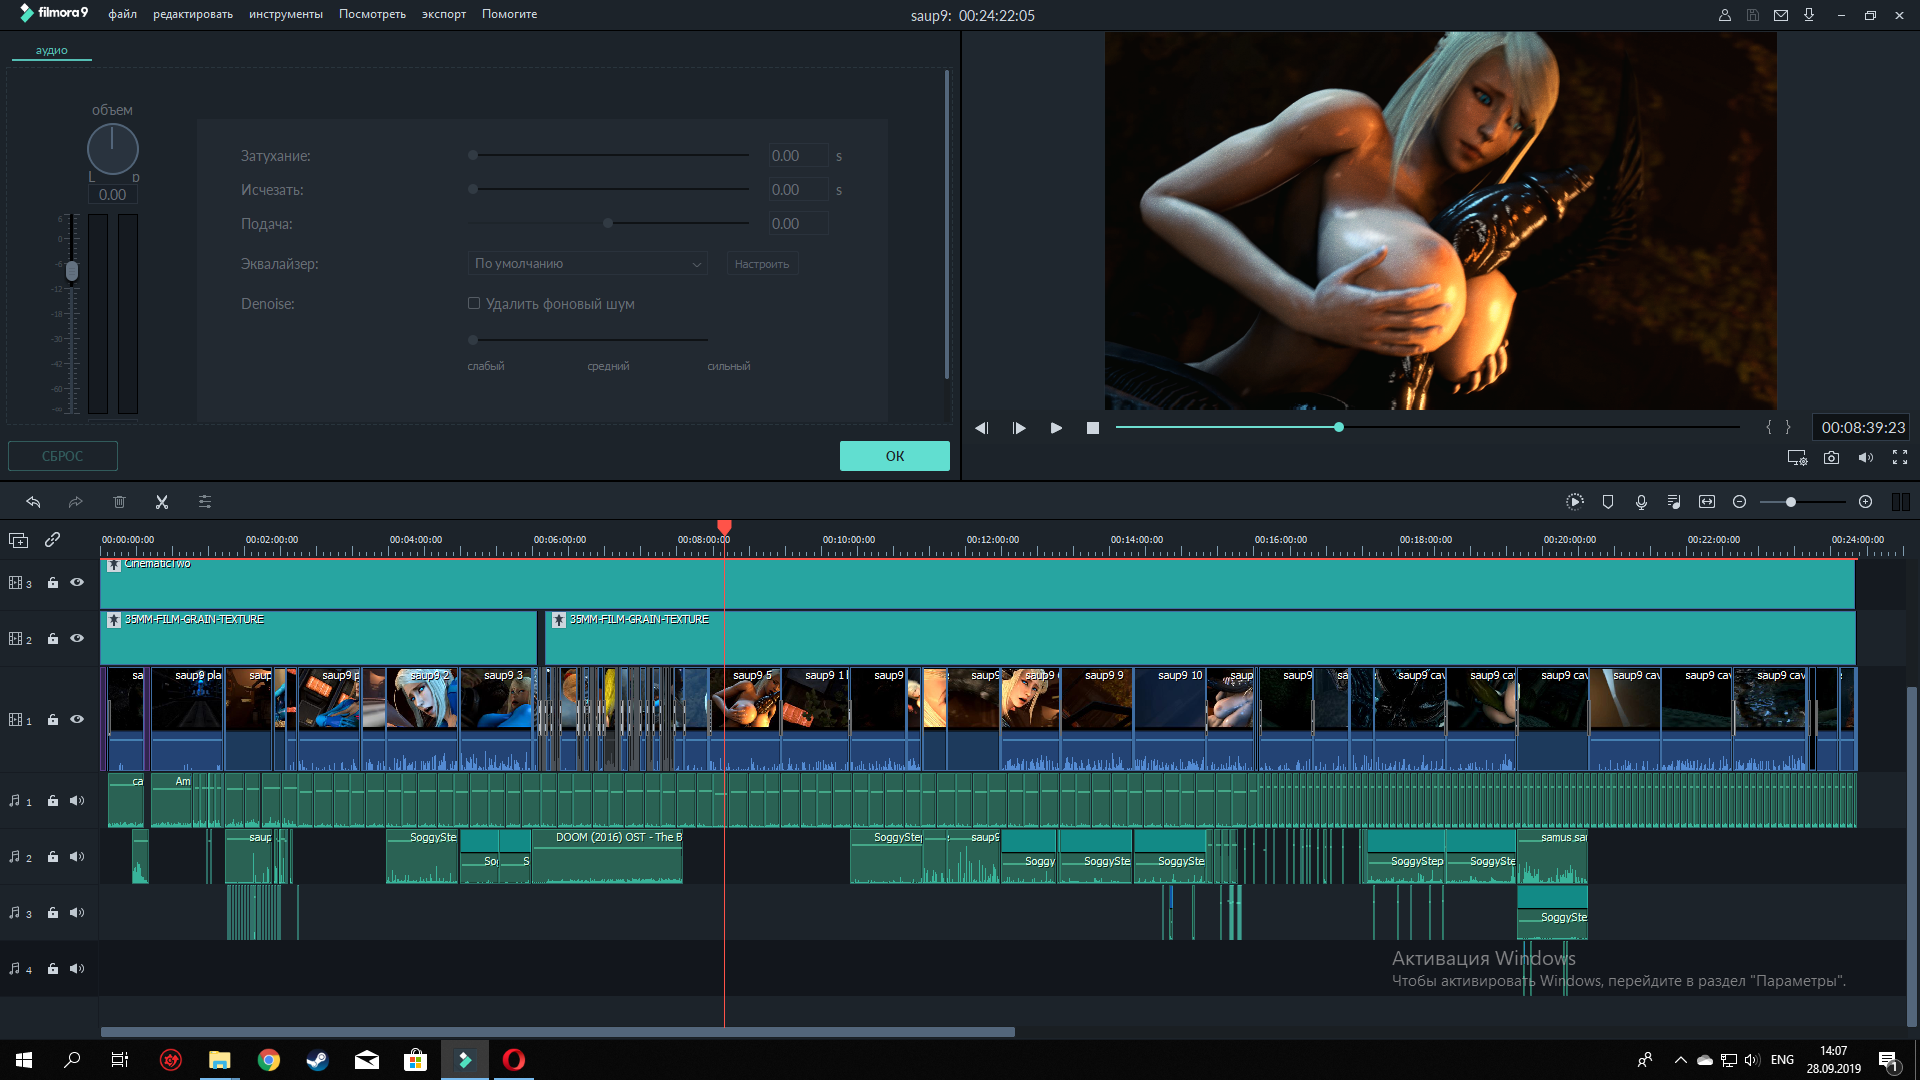Open the clip adjust settings icon
The image size is (1920, 1080).
coord(205,502)
